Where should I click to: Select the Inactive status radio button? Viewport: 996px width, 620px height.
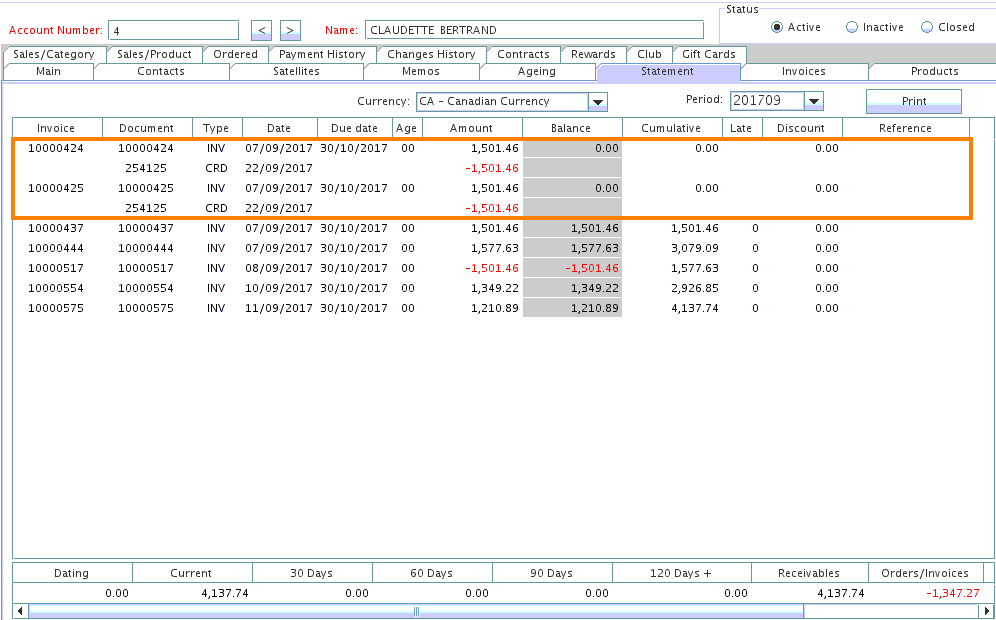point(852,27)
